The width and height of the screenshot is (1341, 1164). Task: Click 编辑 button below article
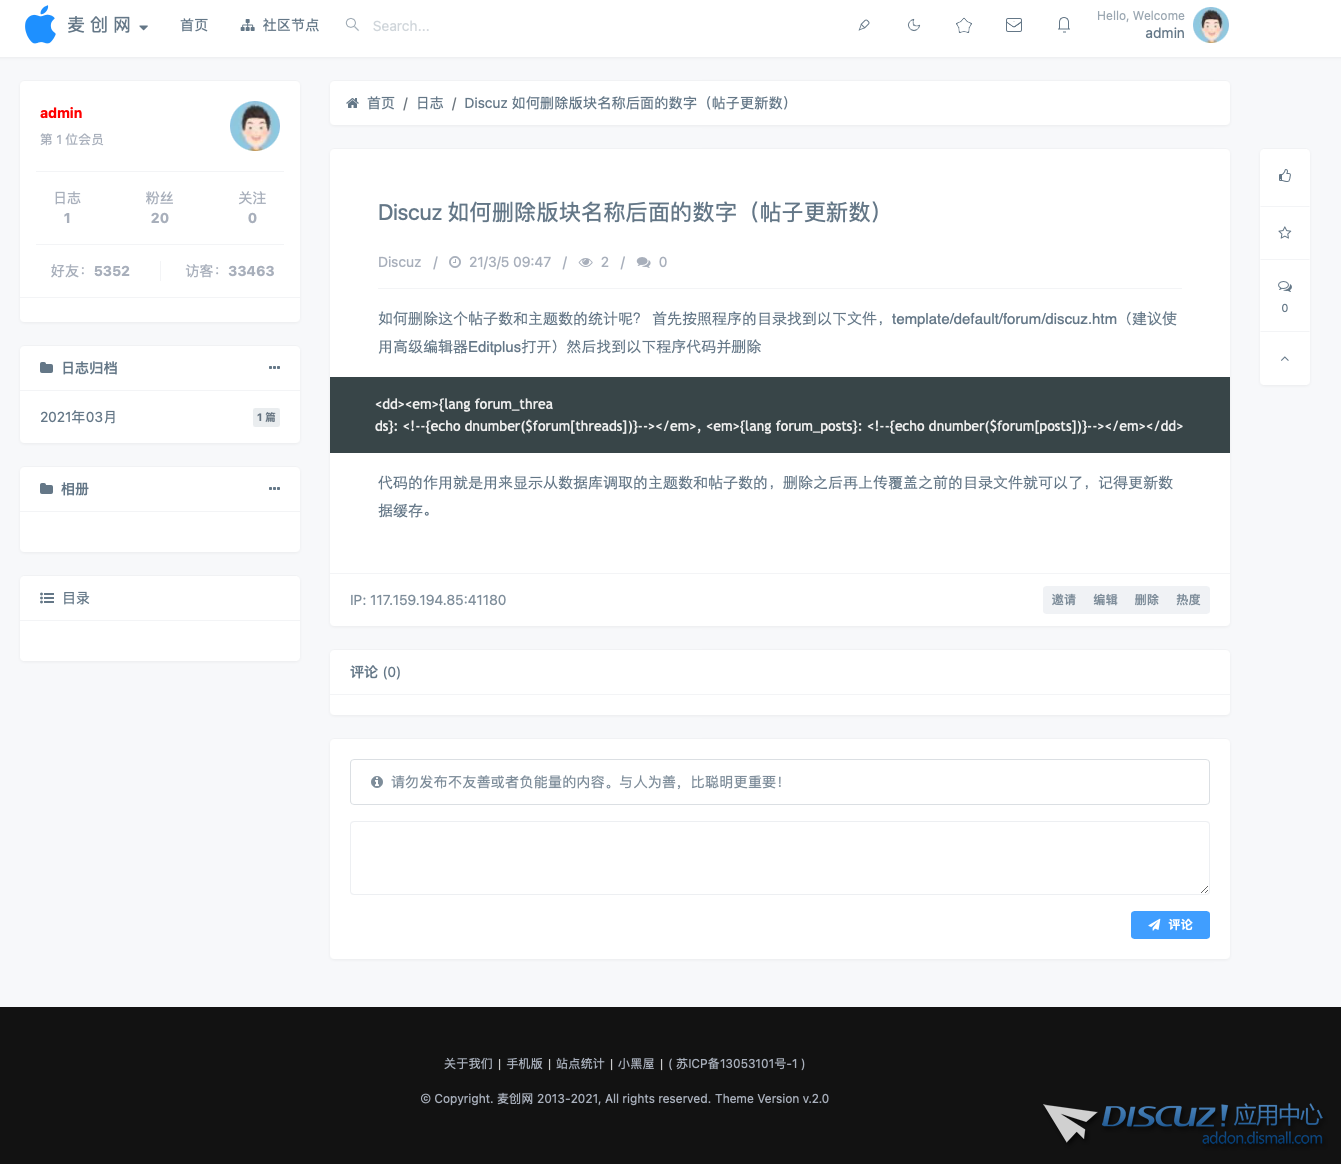pos(1105,600)
